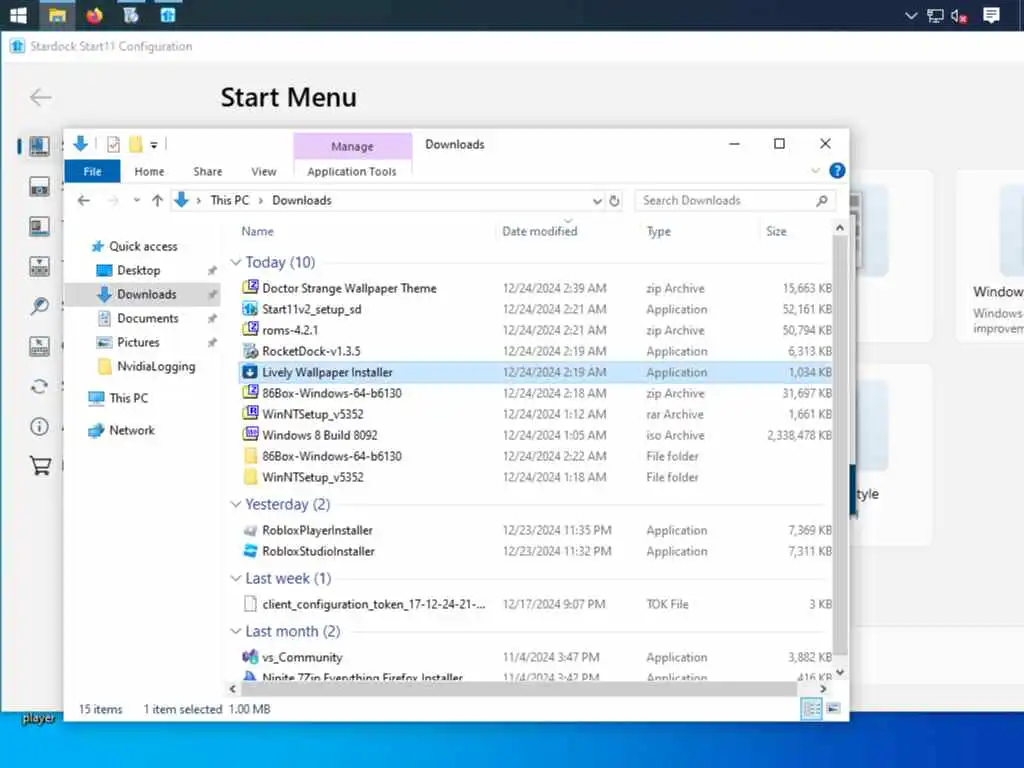Open the Windows Start button
The height and width of the screenshot is (768, 1024).
(18, 15)
